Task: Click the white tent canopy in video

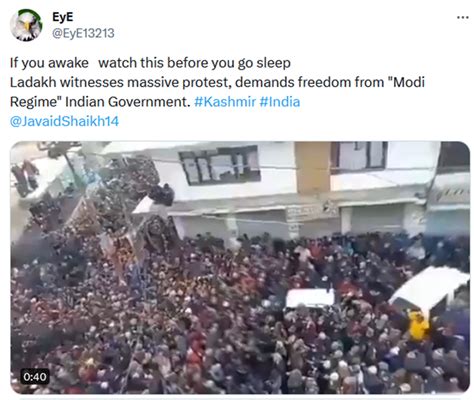Action: click(x=430, y=287)
